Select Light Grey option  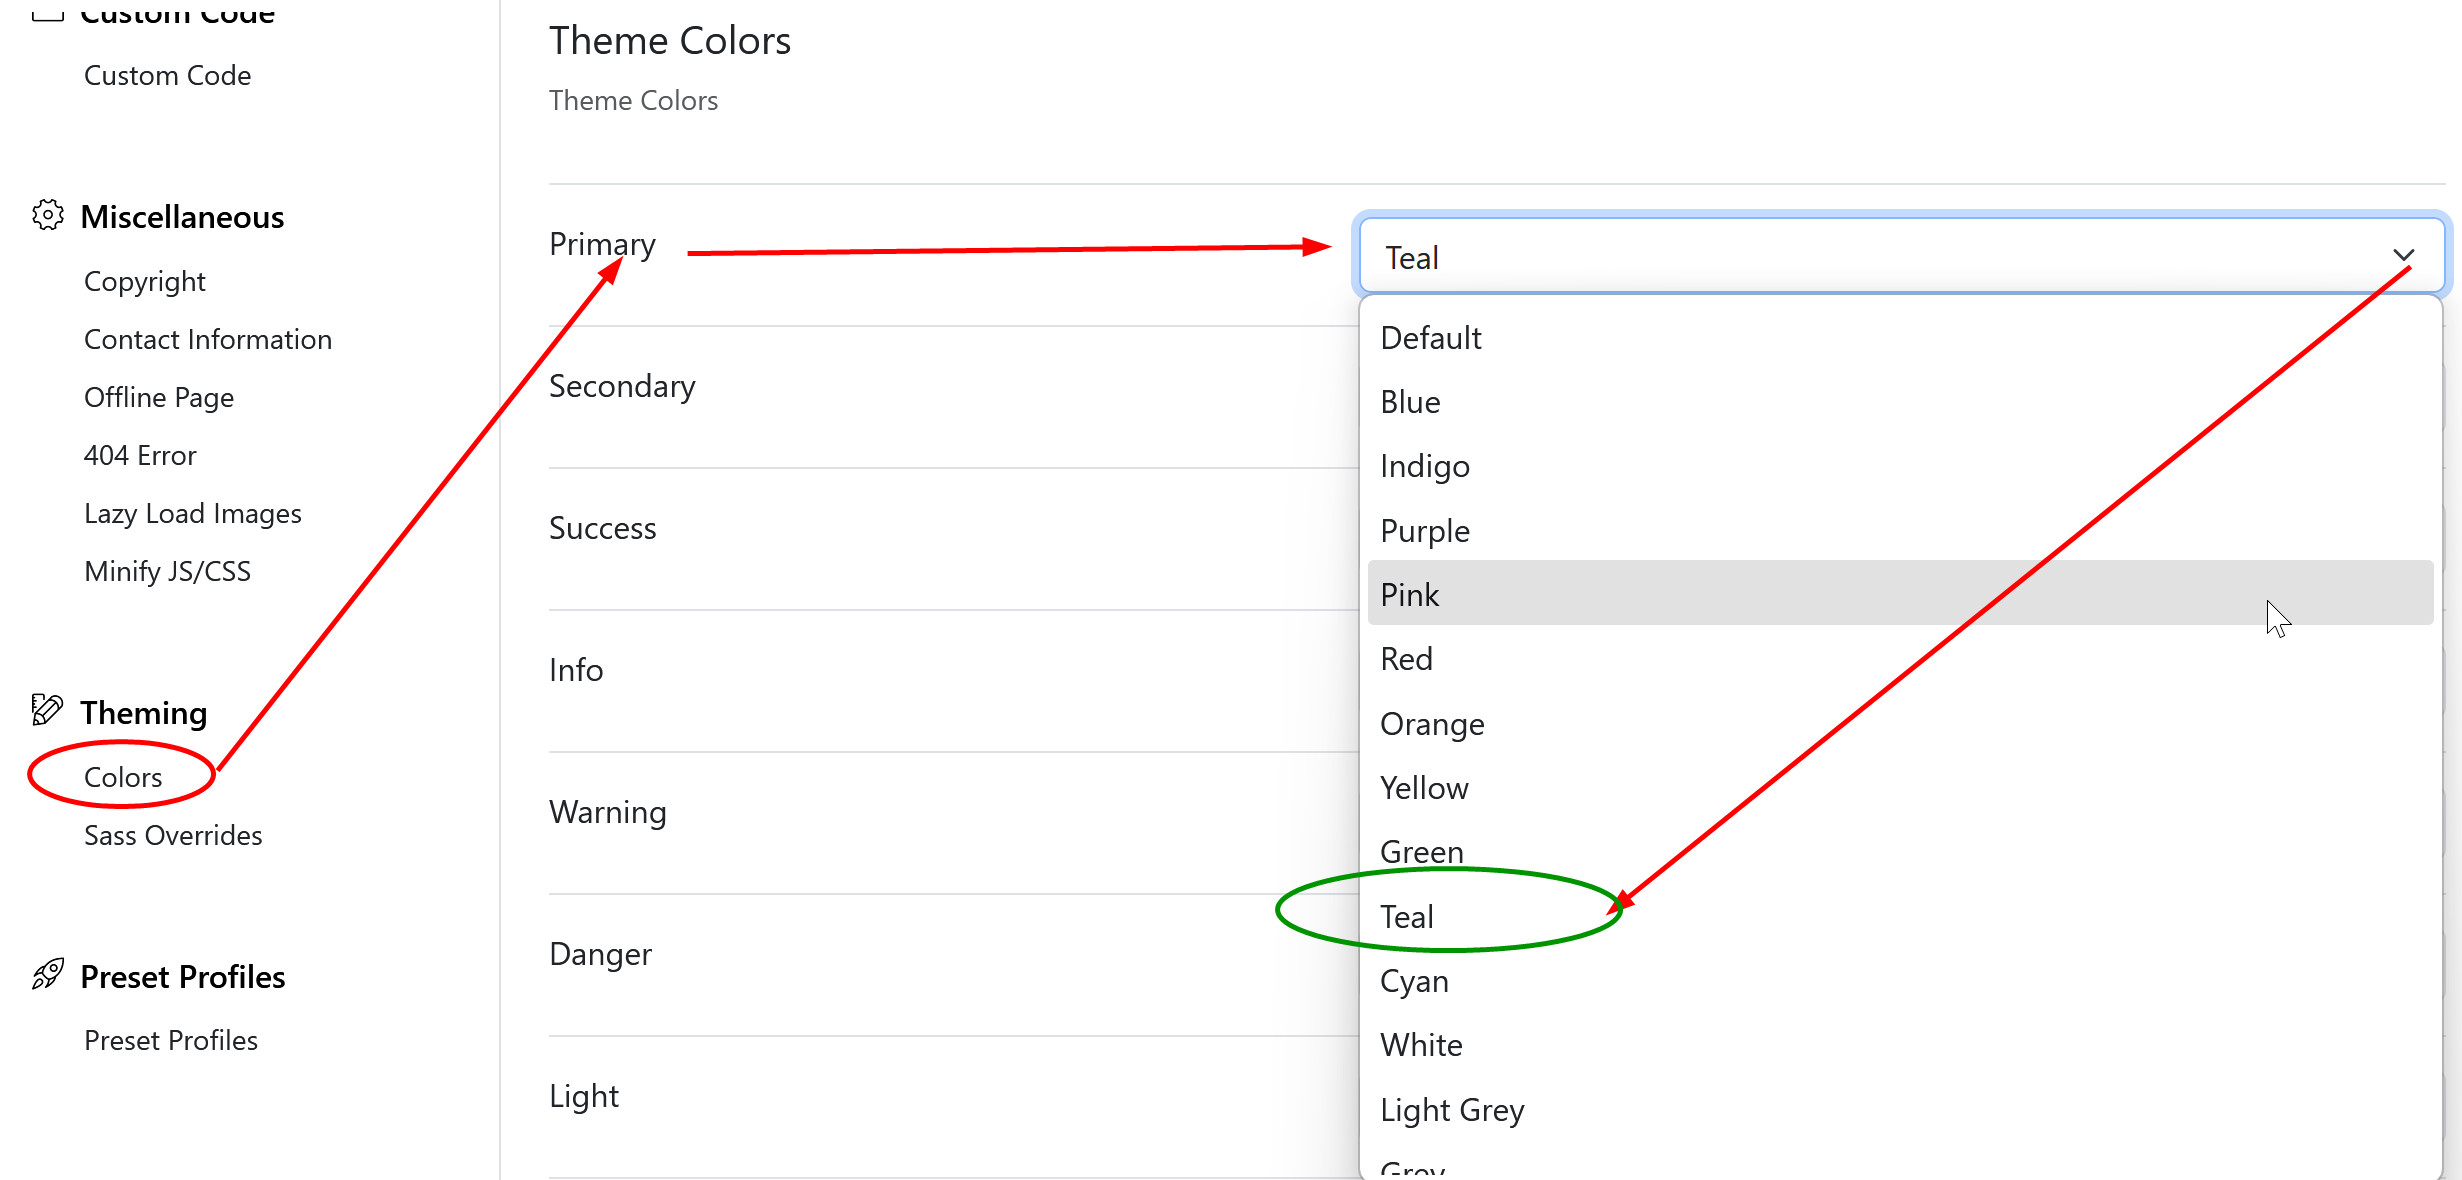click(x=1452, y=1109)
